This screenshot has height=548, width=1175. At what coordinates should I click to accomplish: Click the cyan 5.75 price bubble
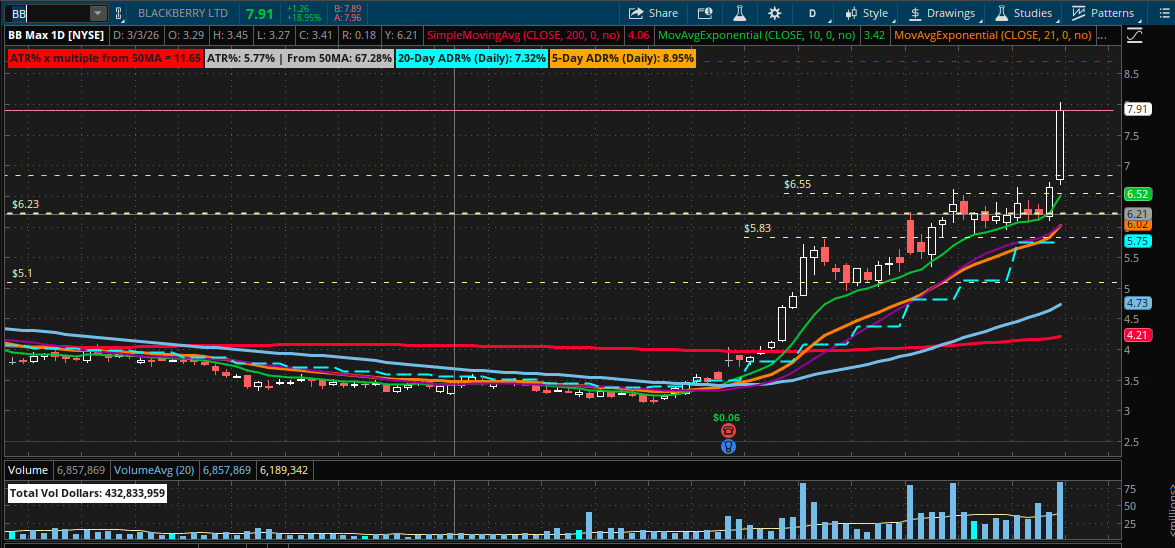1138,241
